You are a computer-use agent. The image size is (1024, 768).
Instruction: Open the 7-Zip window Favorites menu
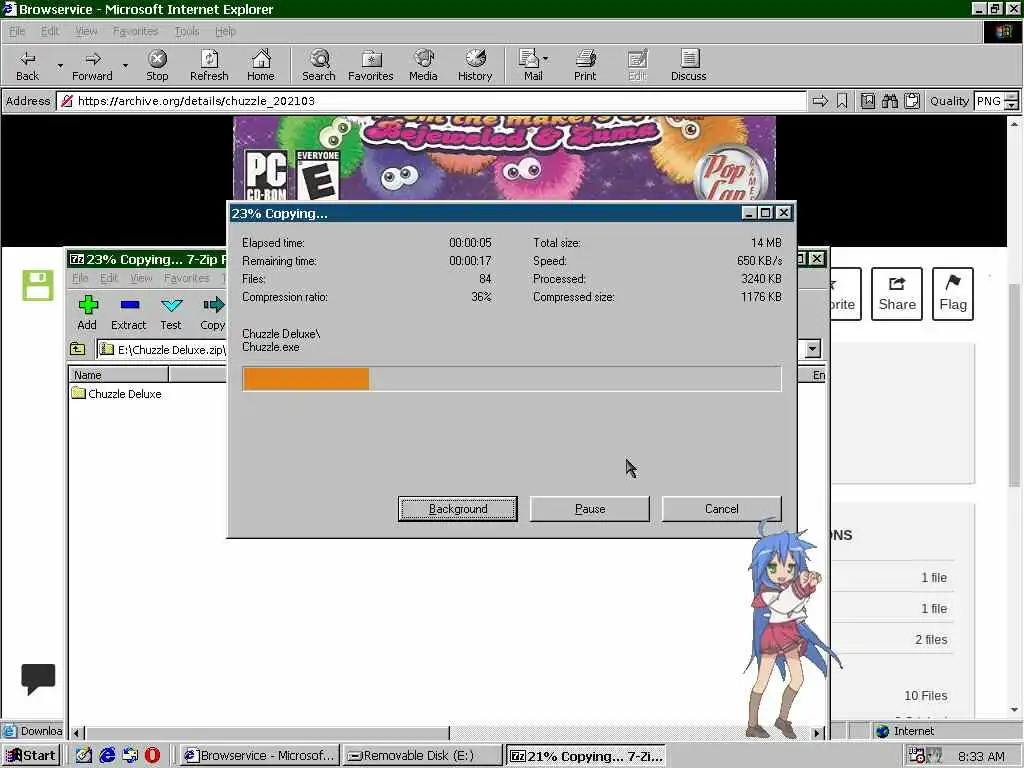(x=187, y=278)
